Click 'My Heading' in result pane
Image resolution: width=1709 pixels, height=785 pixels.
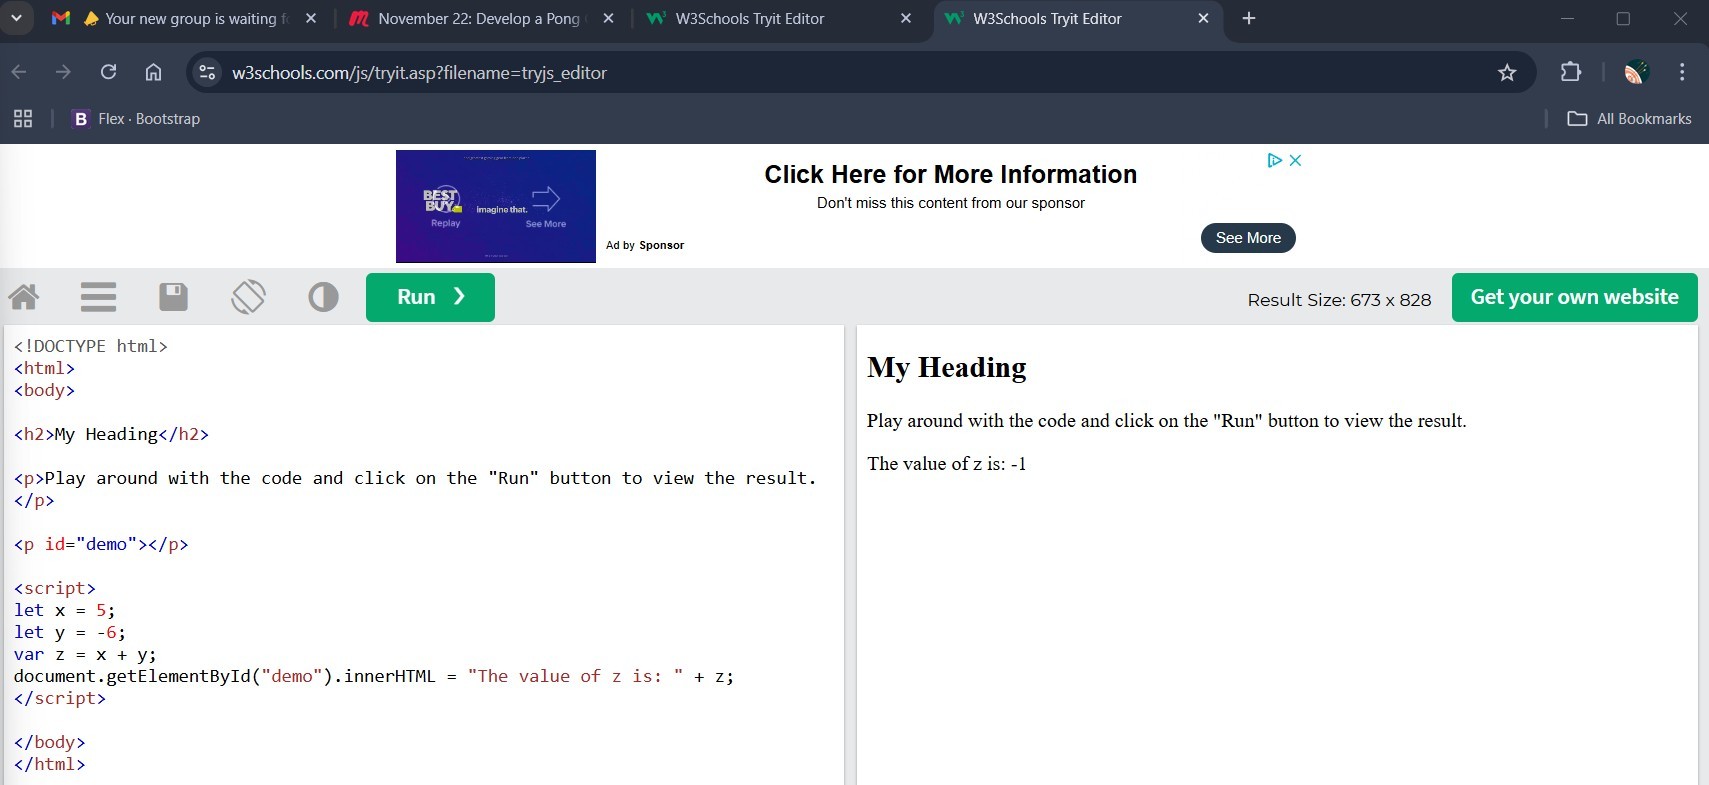tap(946, 367)
